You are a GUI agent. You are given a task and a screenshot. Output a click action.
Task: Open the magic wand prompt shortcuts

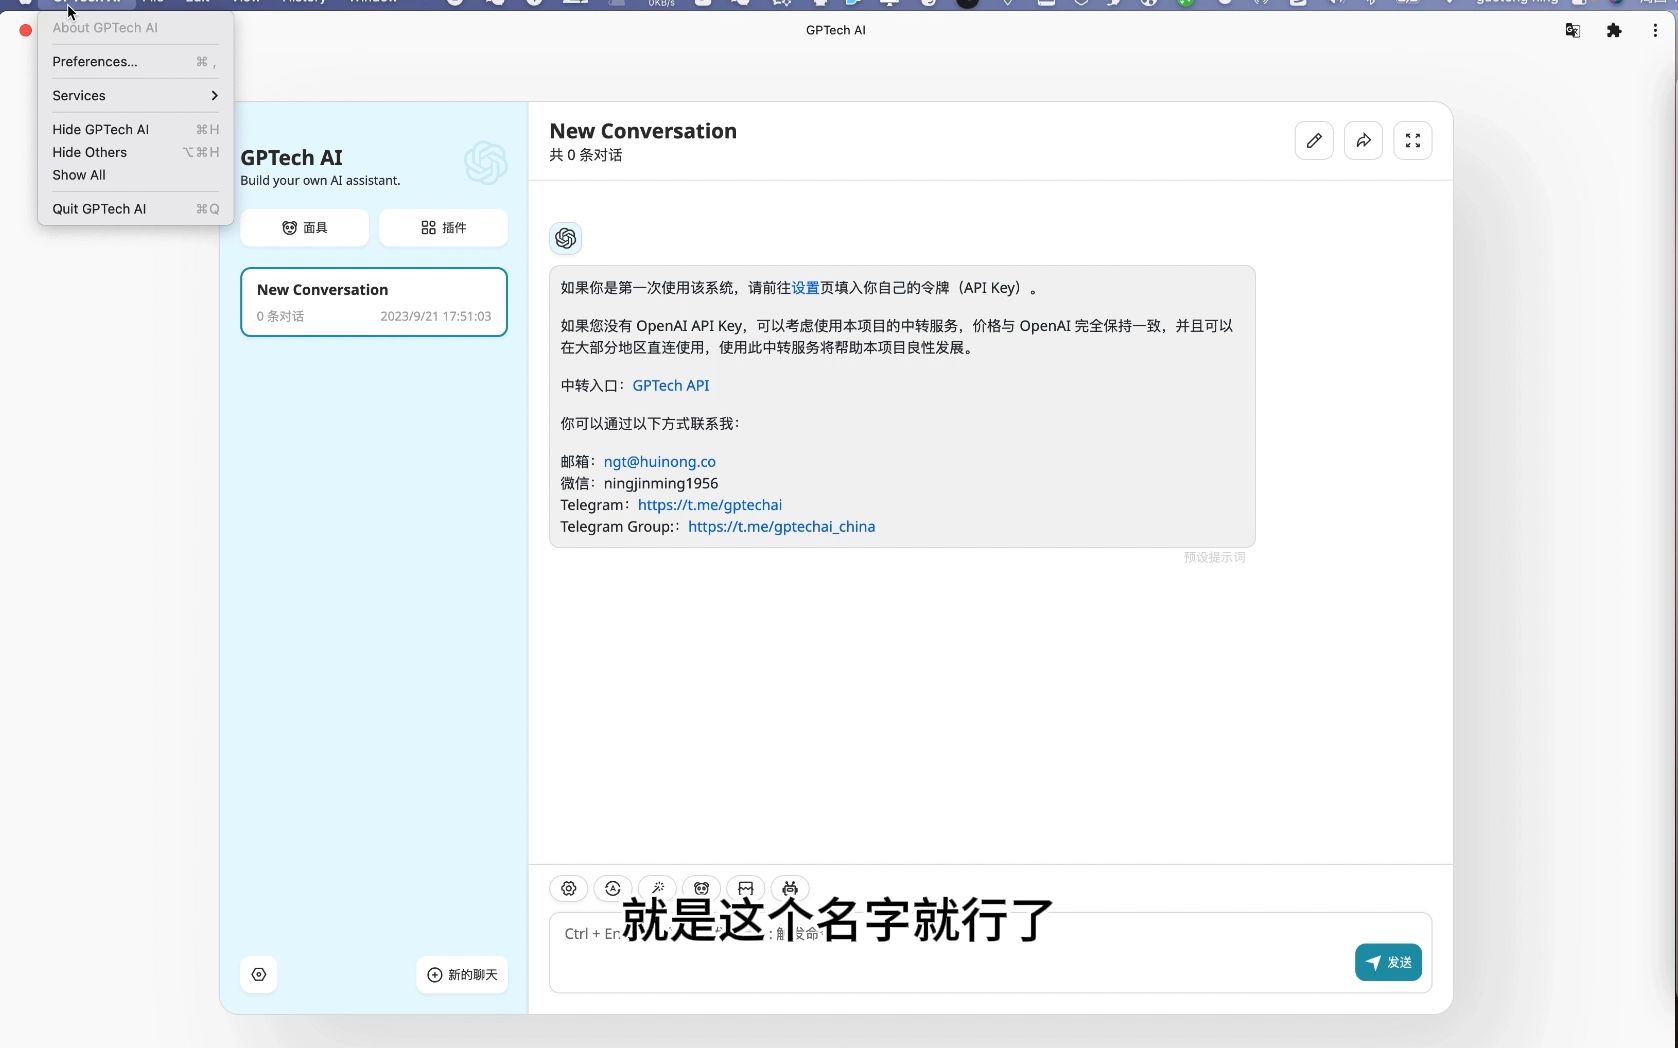(657, 888)
